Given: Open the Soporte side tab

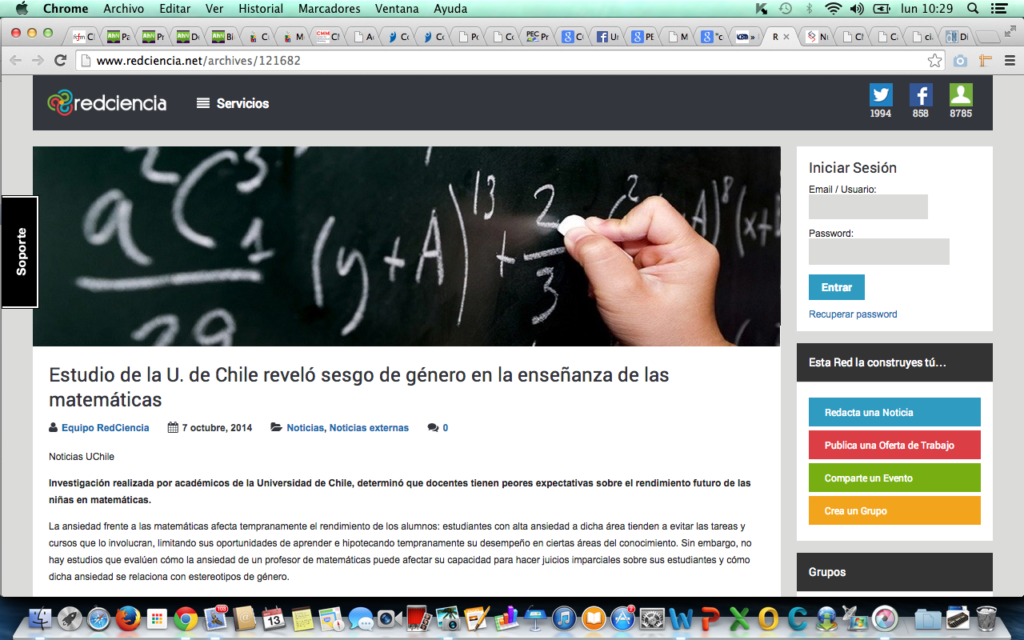Looking at the screenshot, I should (x=20, y=251).
